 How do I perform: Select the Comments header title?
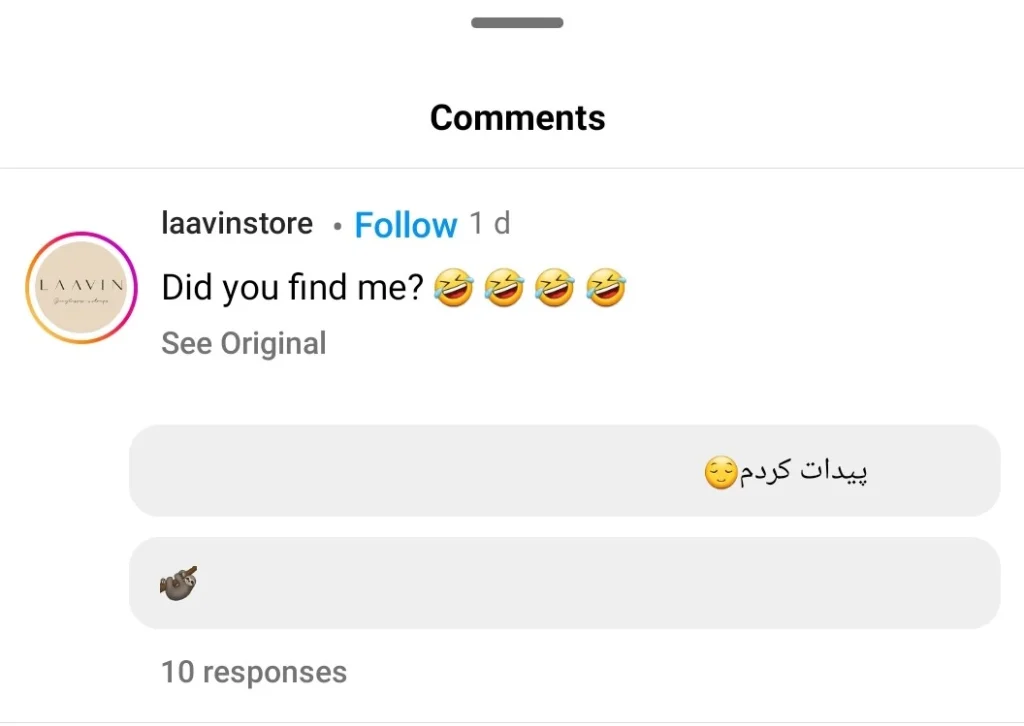[x=517, y=117]
